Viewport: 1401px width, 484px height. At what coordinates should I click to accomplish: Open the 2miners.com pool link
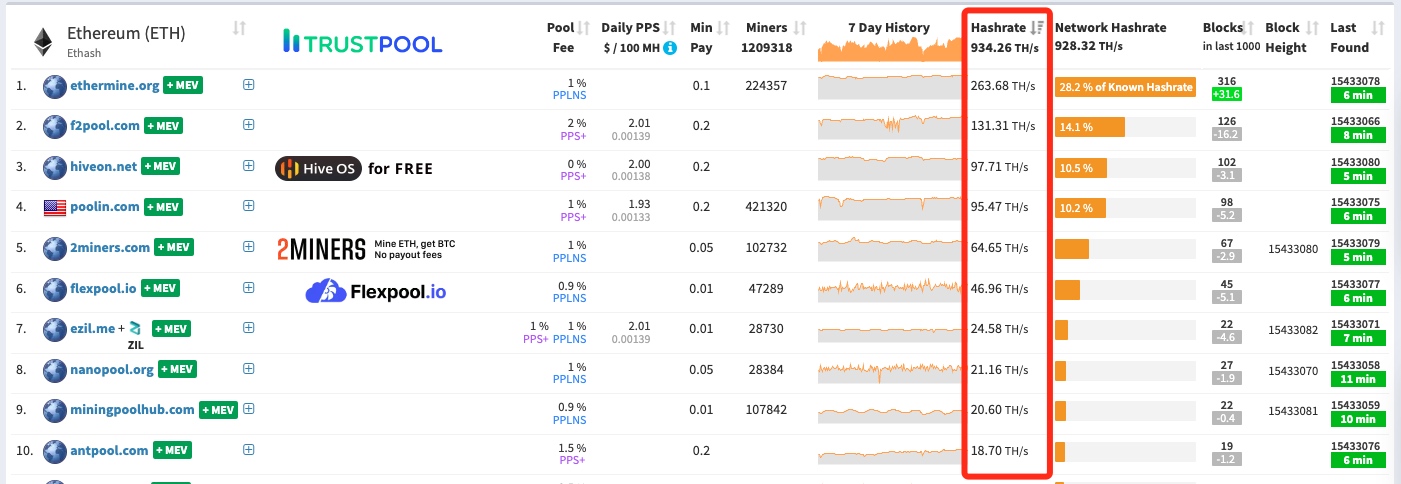click(x=110, y=248)
